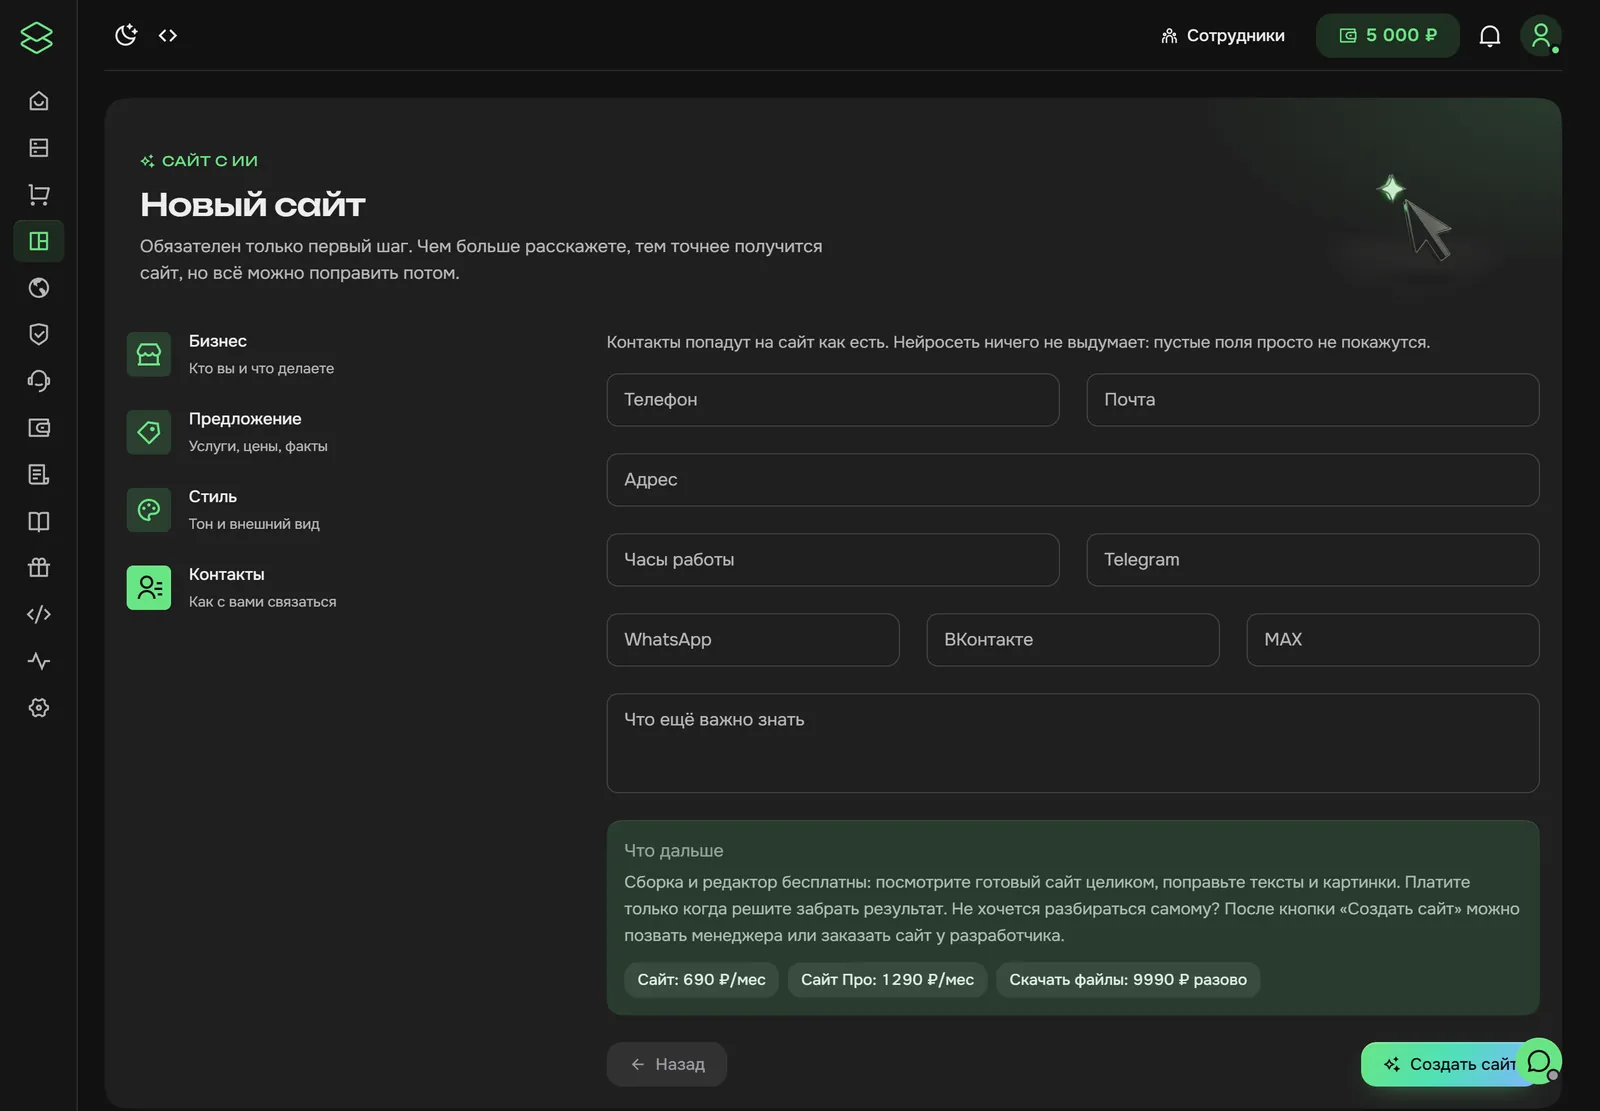Open the globe icon in the sidebar
Image resolution: width=1600 pixels, height=1111 pixels.
point(39,288)
